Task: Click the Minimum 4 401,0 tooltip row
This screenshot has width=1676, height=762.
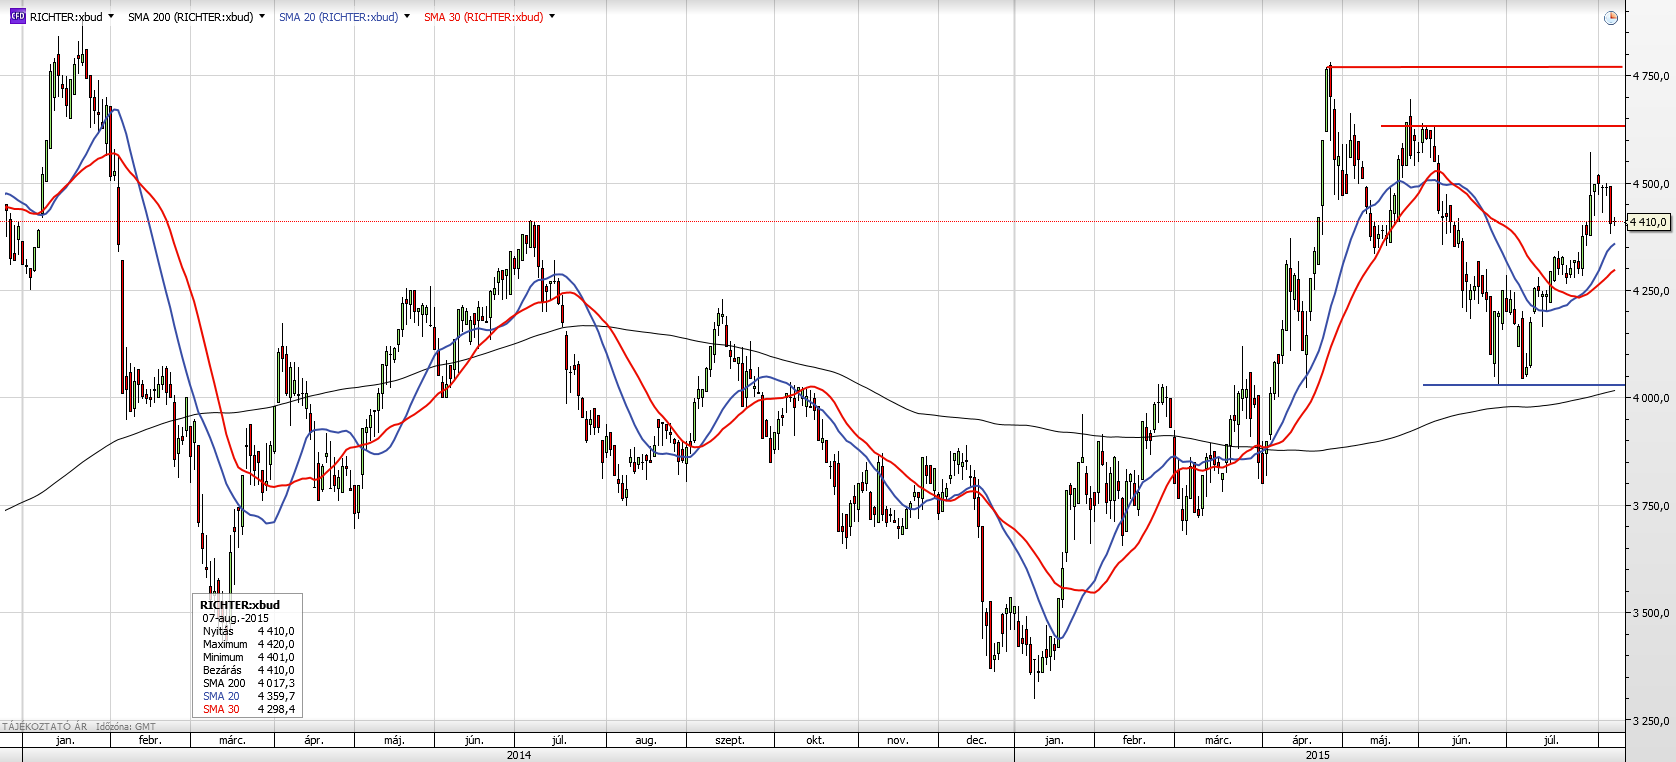Action: click(248, 657)
